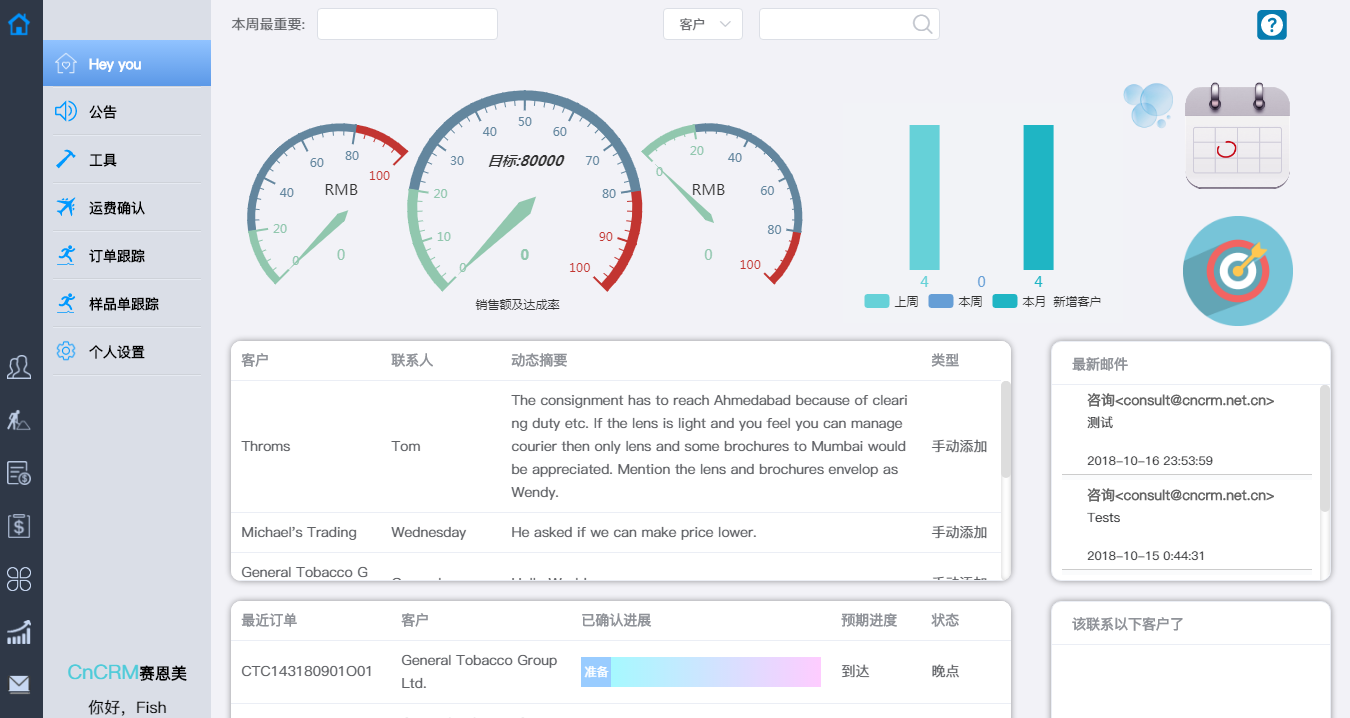Click the 本周最重要 text input field
This screenshot has width=1350, height=718.
click(407, 24)
